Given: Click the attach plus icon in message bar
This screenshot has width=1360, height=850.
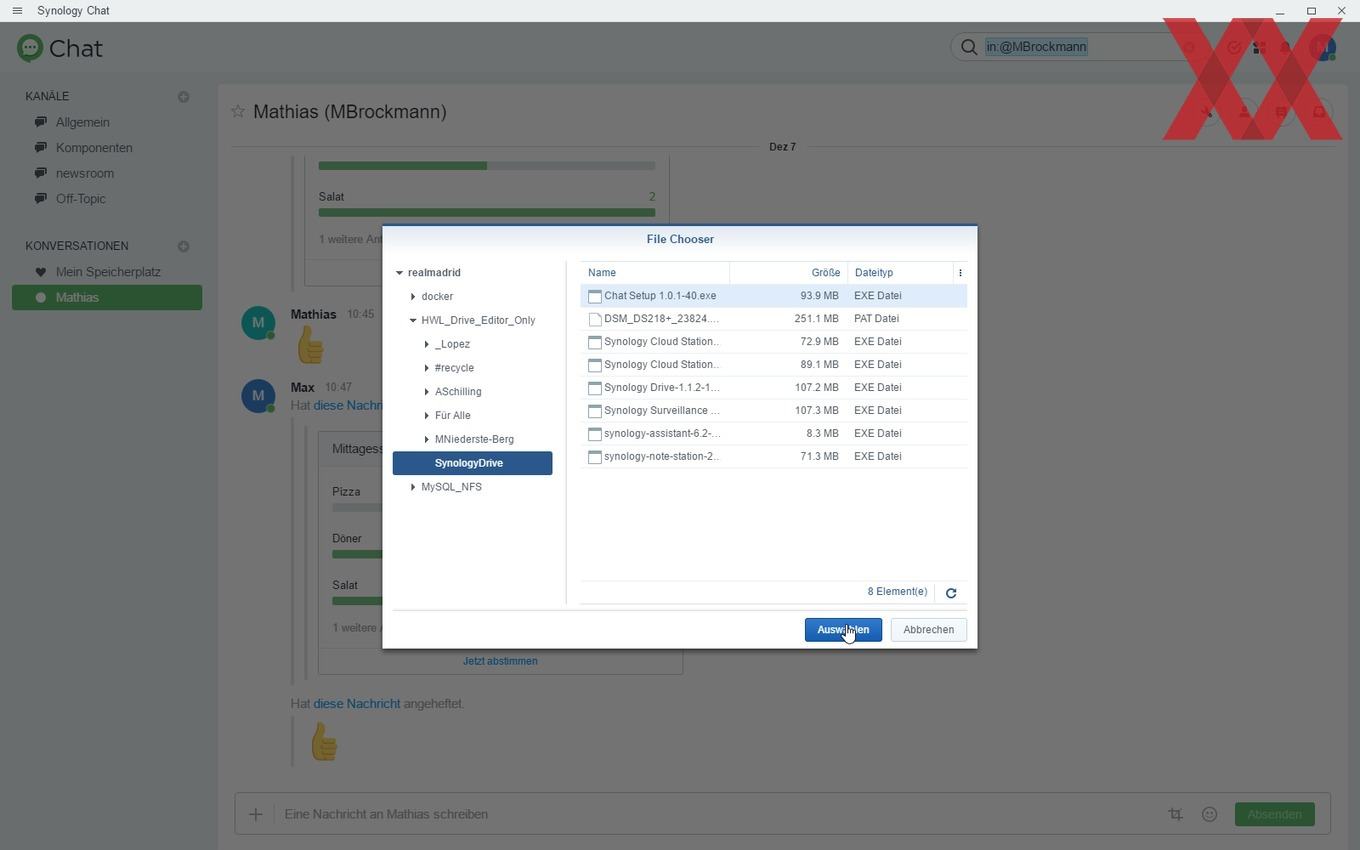Looking at the screenshot, I should point(255,814).
